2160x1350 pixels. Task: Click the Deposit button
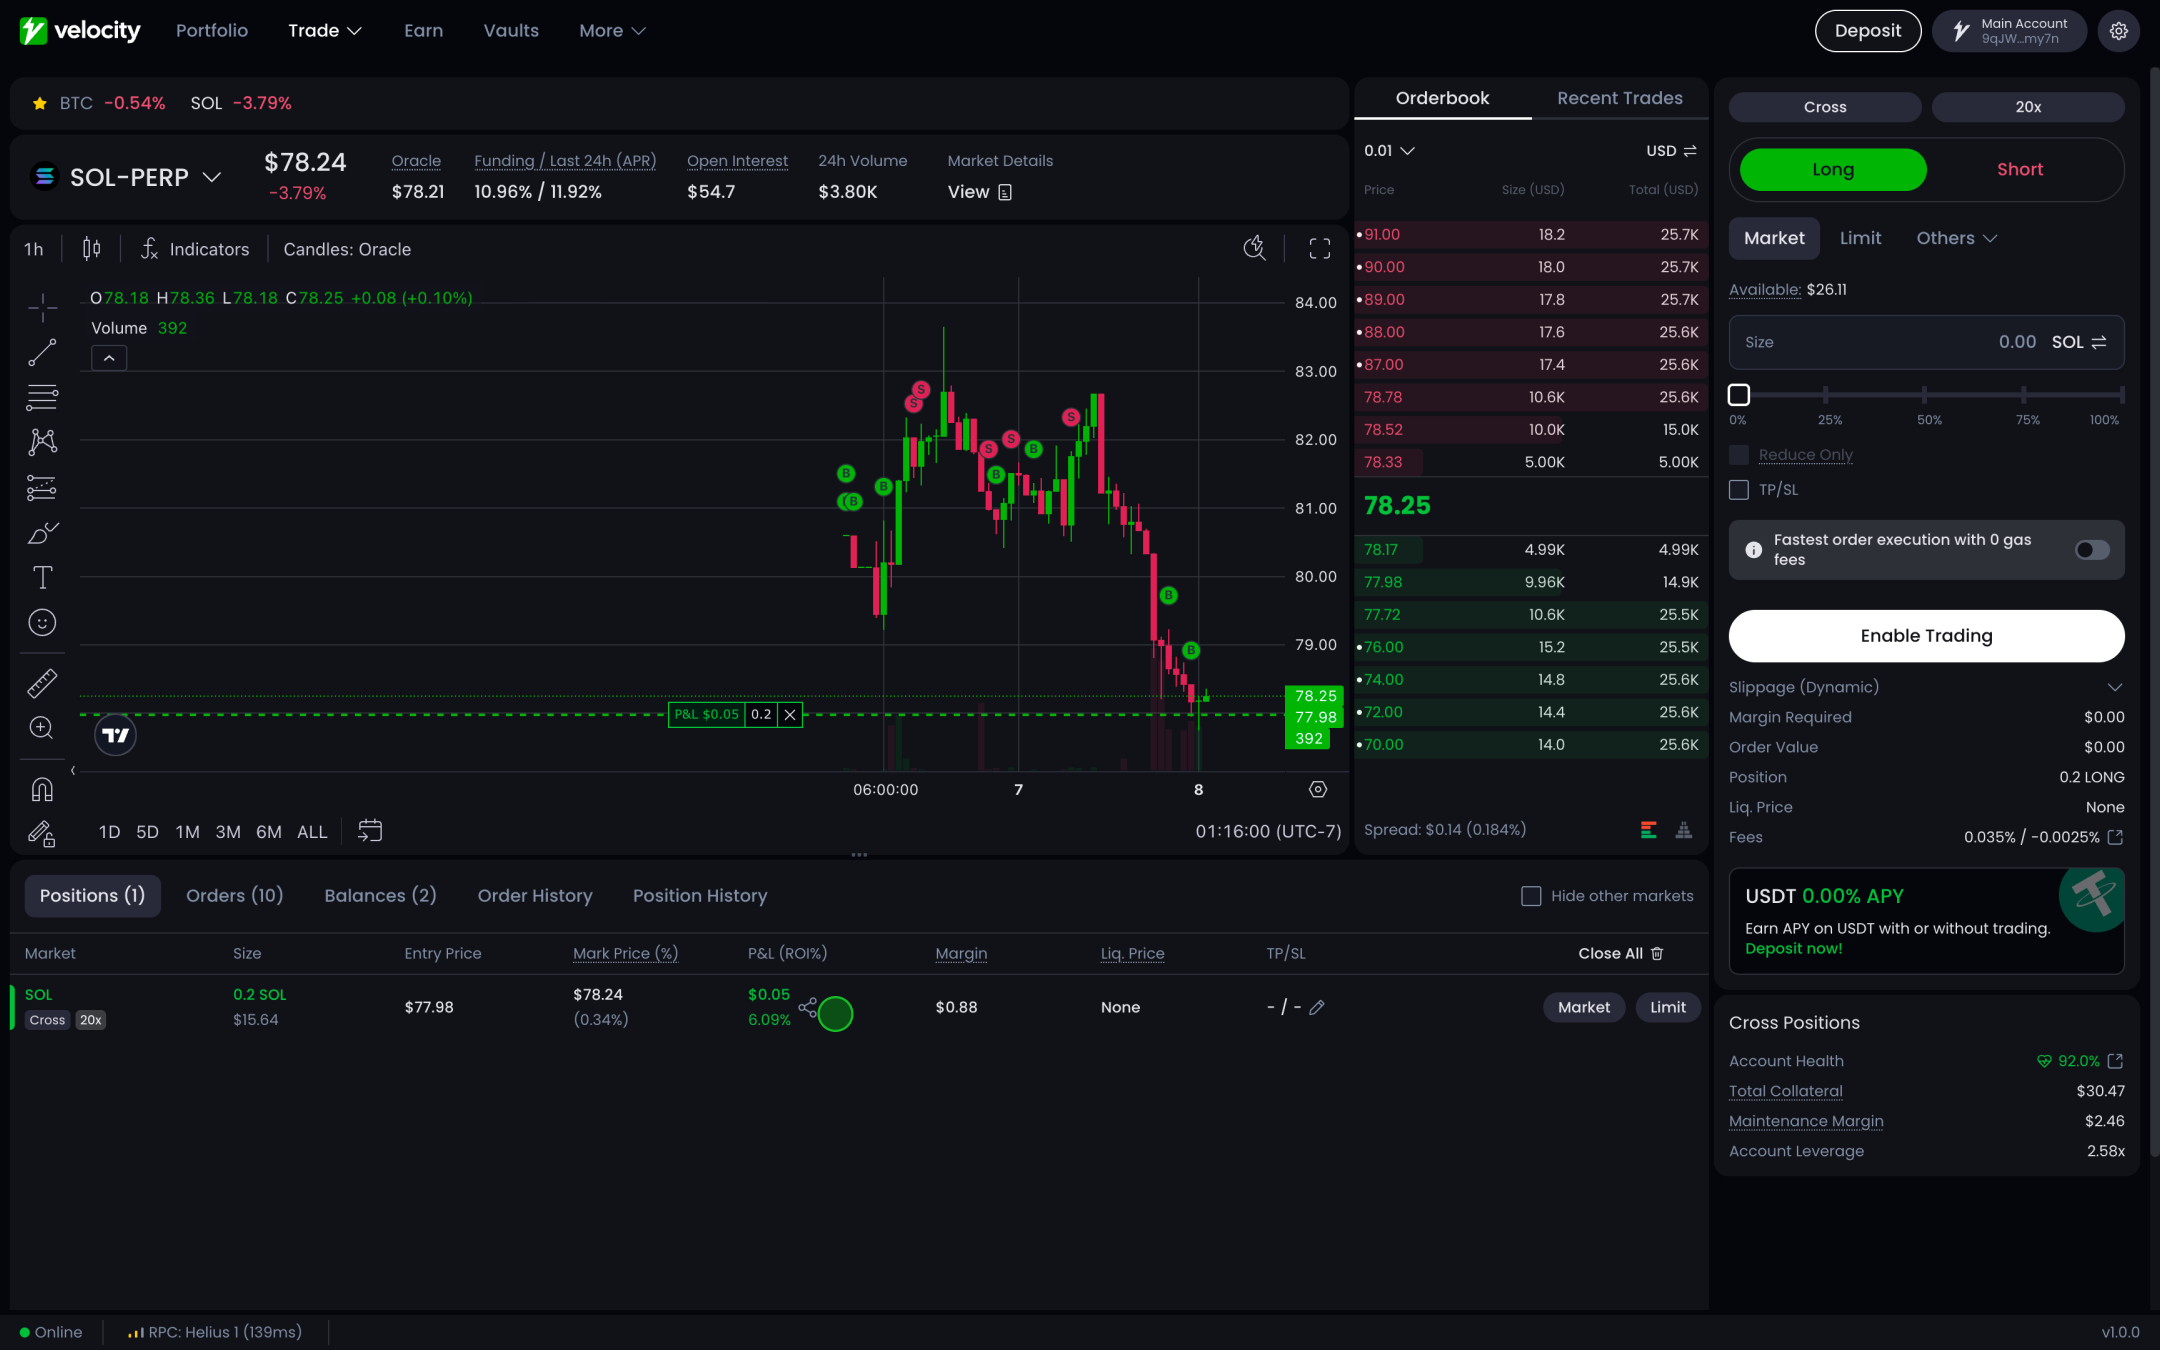[1867, 31]
